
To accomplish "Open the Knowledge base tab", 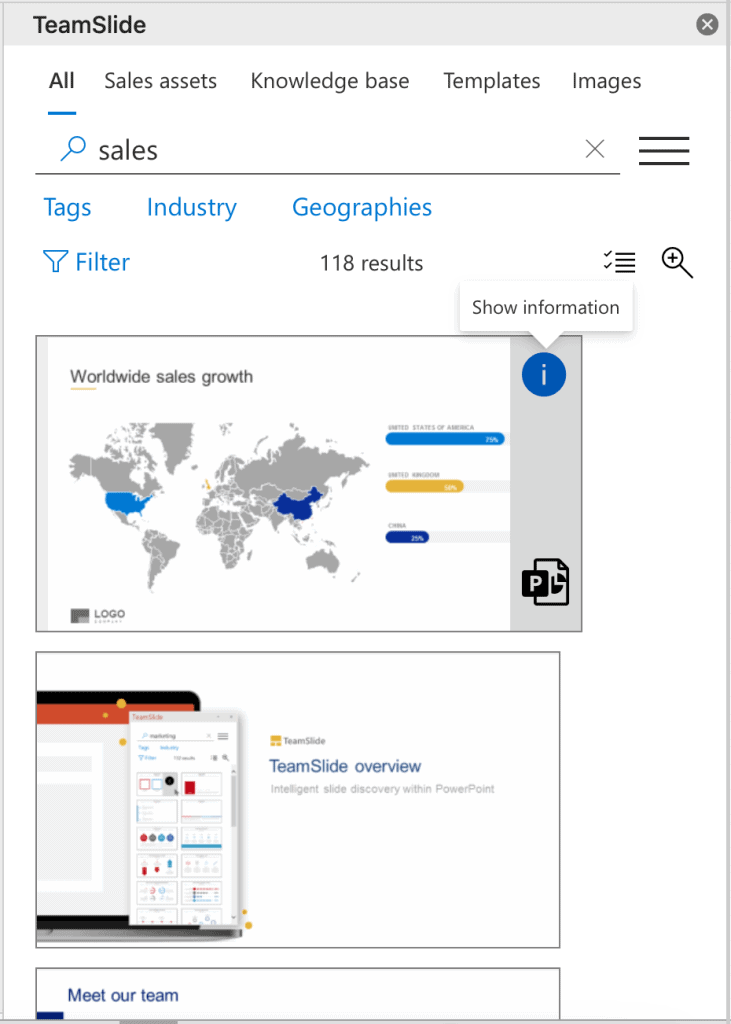I will tap(330, 81).
